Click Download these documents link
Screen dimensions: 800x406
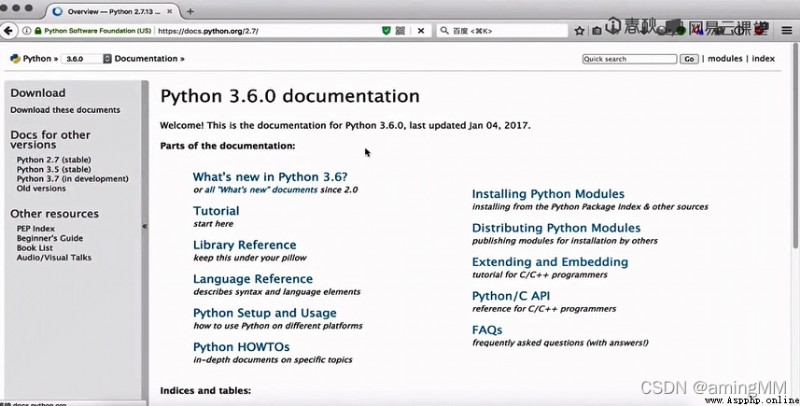(x=65, y=110)
